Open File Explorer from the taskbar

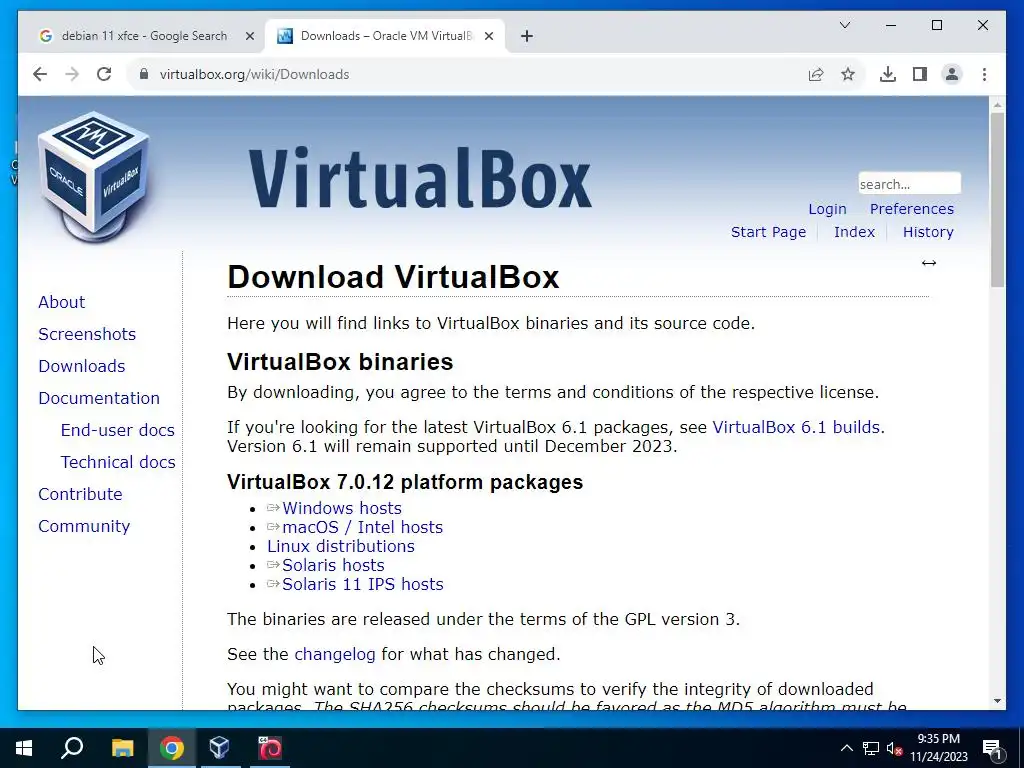point(122,748)
